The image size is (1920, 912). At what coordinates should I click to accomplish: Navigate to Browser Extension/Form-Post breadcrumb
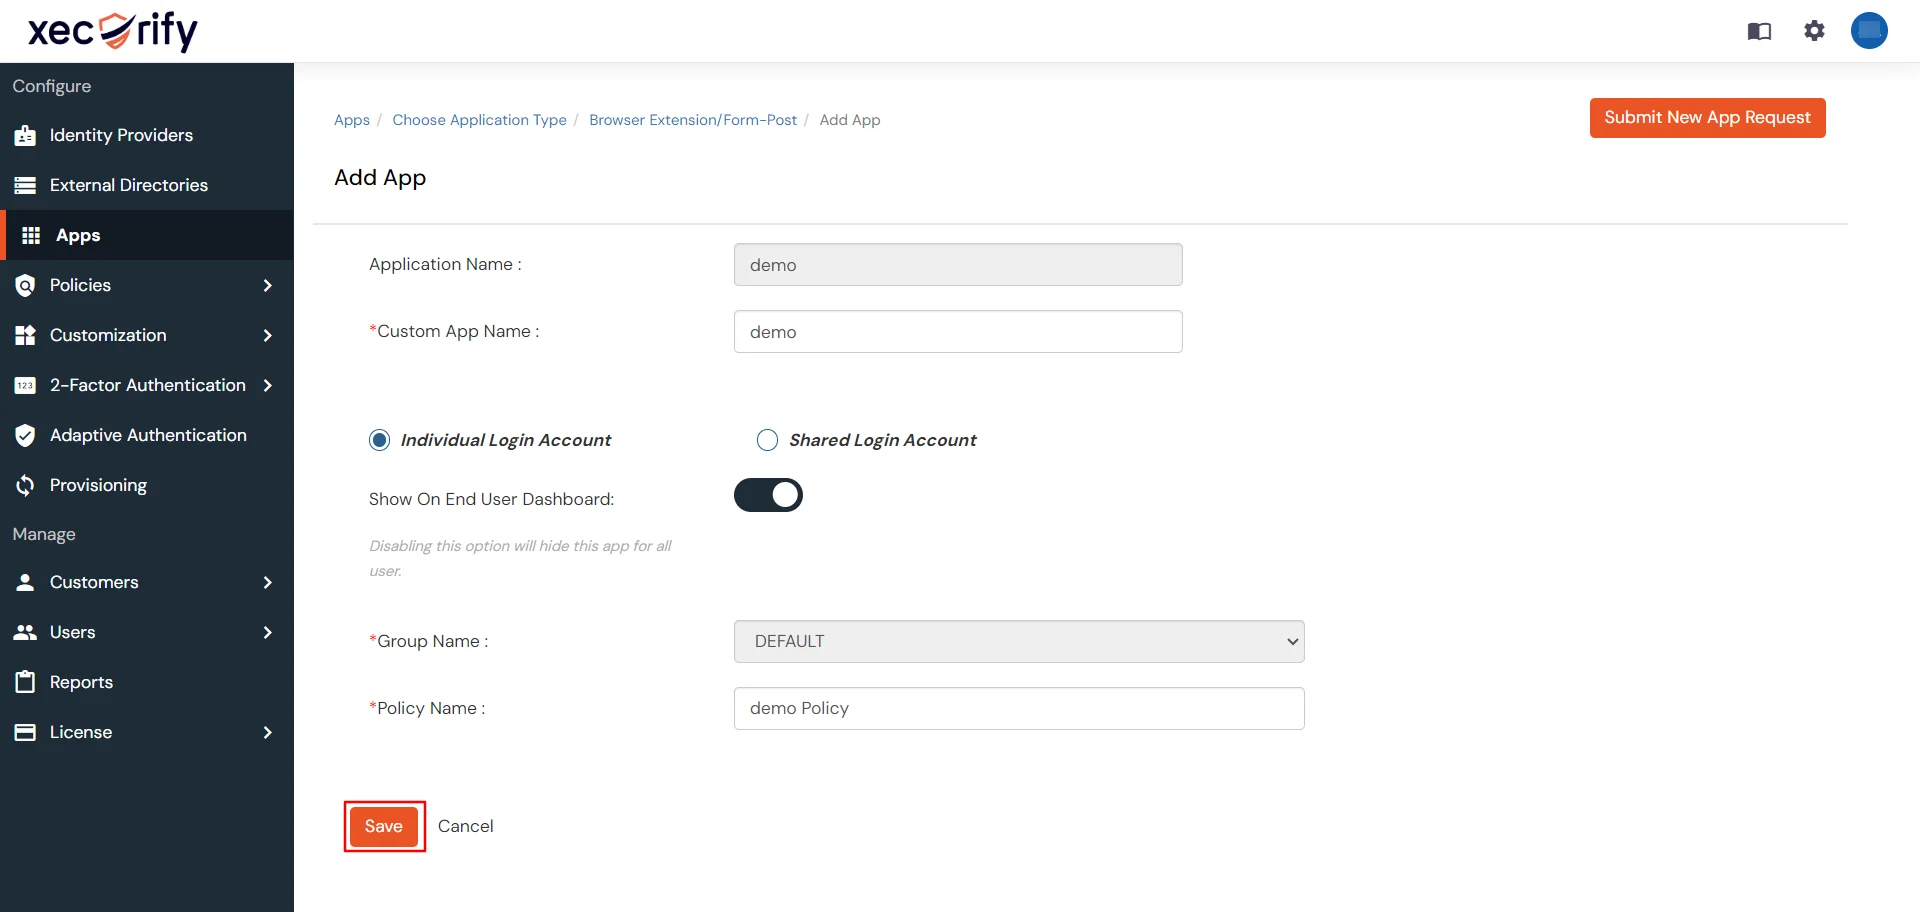point(692,120)
